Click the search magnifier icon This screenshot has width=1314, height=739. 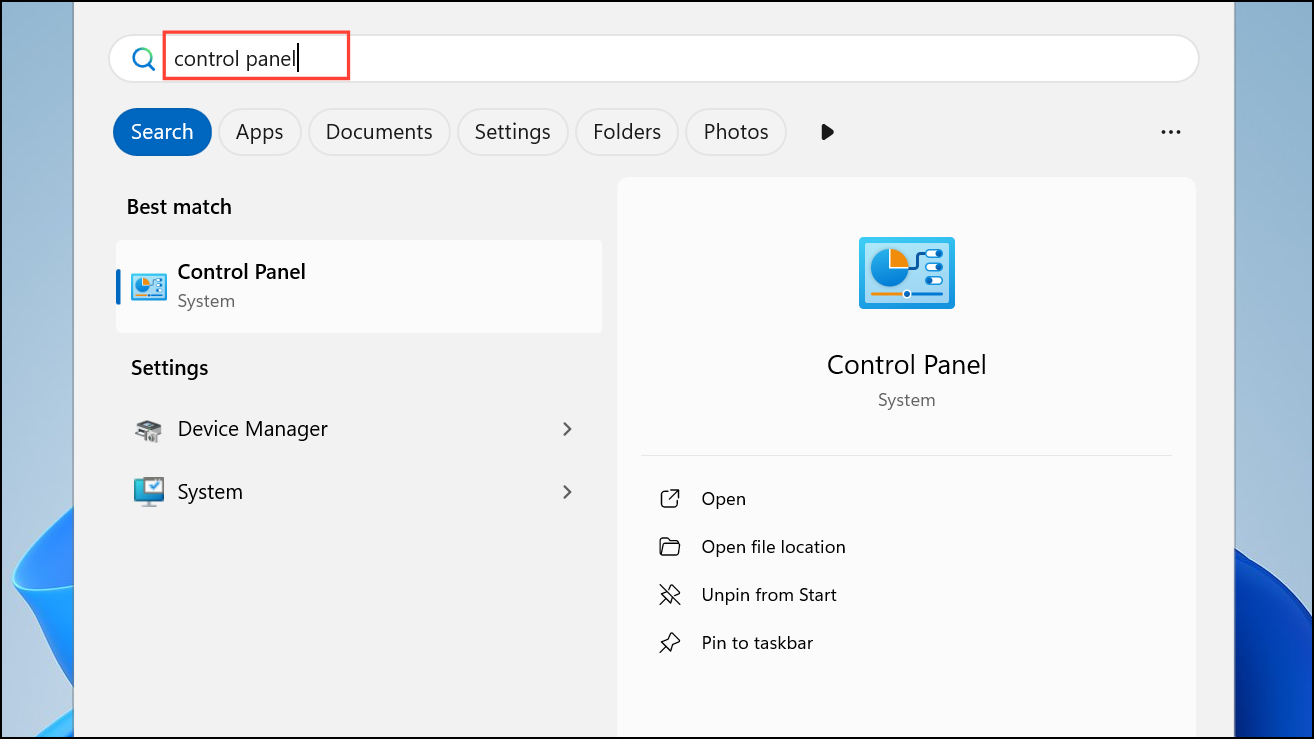click(144, 59)
